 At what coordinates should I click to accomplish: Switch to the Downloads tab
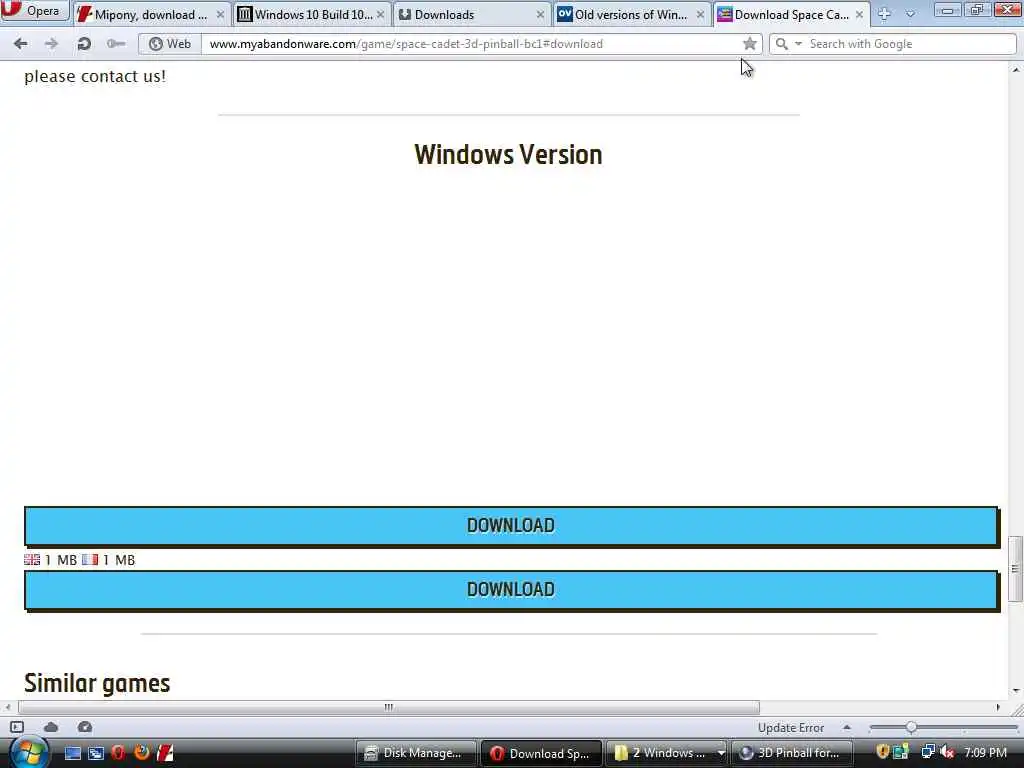472,14
